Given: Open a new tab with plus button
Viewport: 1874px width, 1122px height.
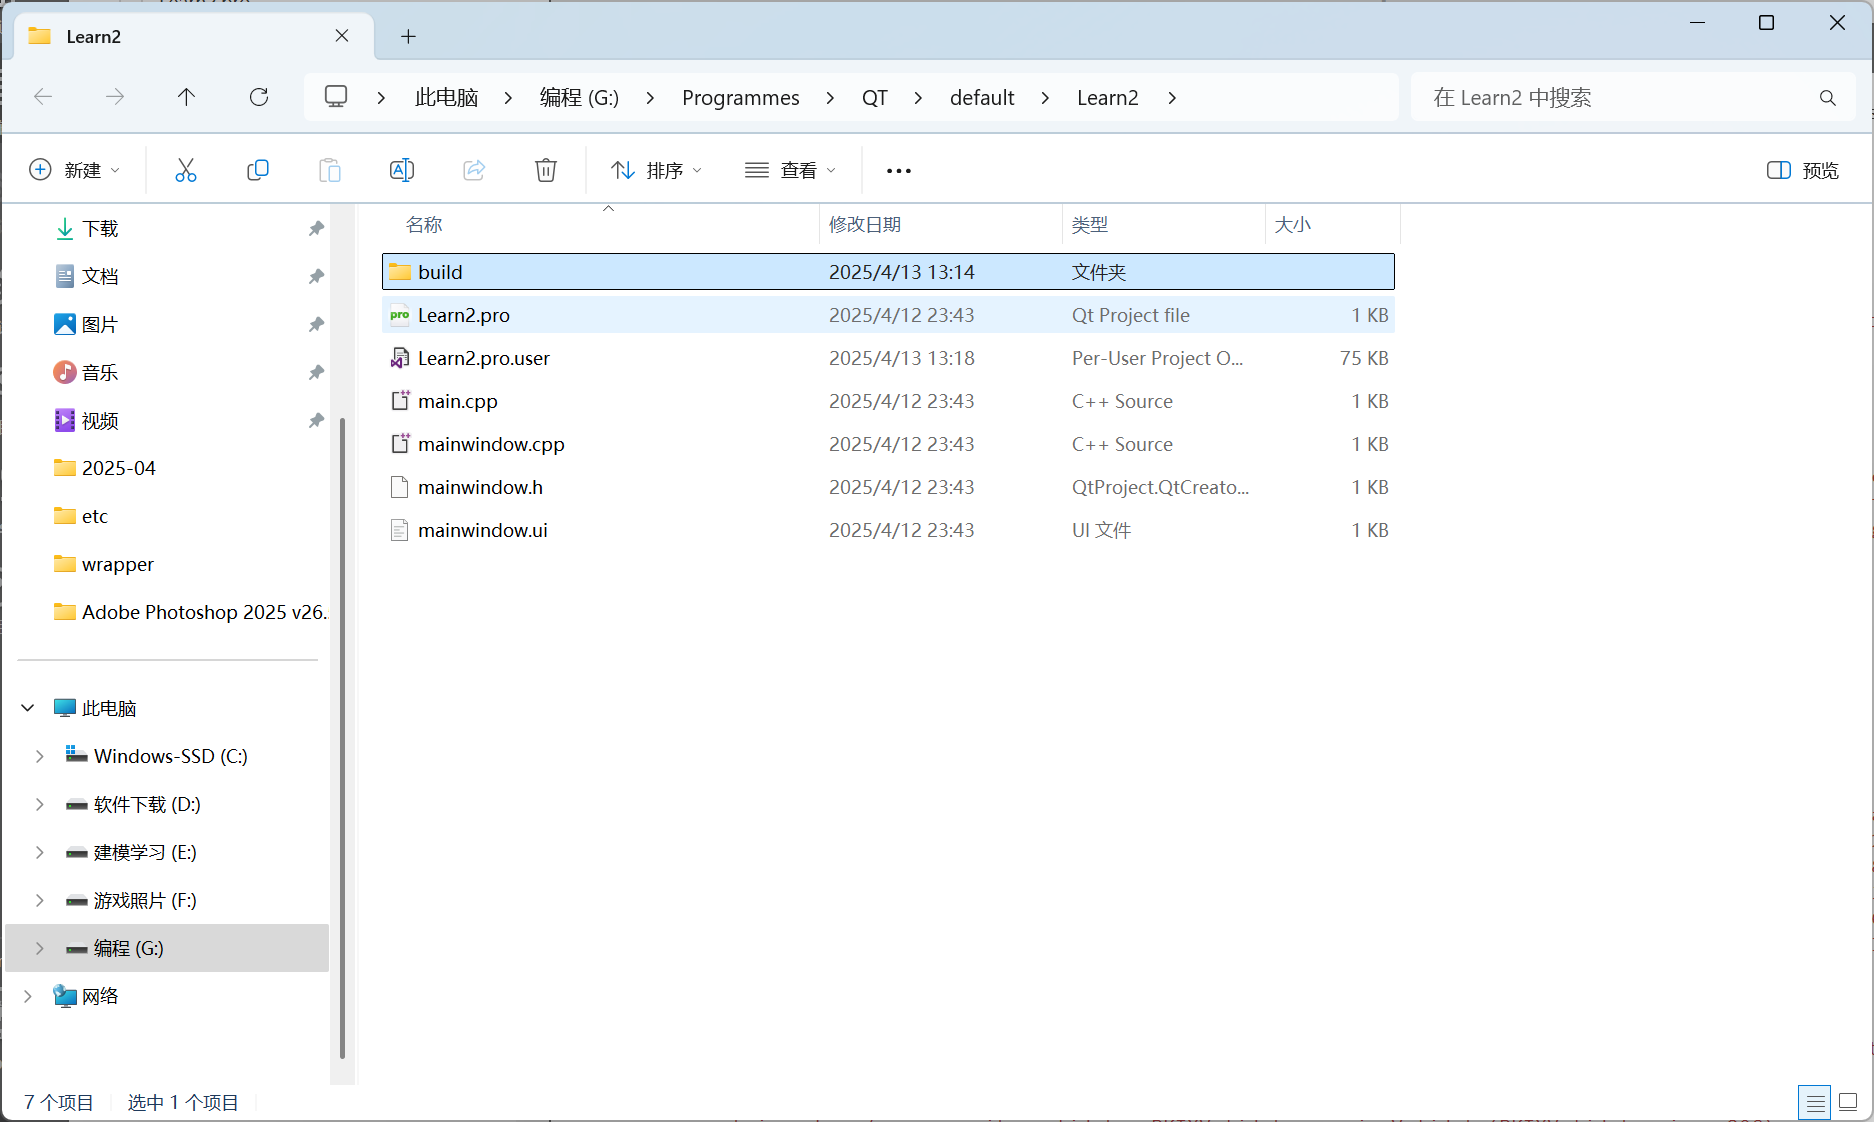Looking at the screenshot, I should (x=408, y=36).
